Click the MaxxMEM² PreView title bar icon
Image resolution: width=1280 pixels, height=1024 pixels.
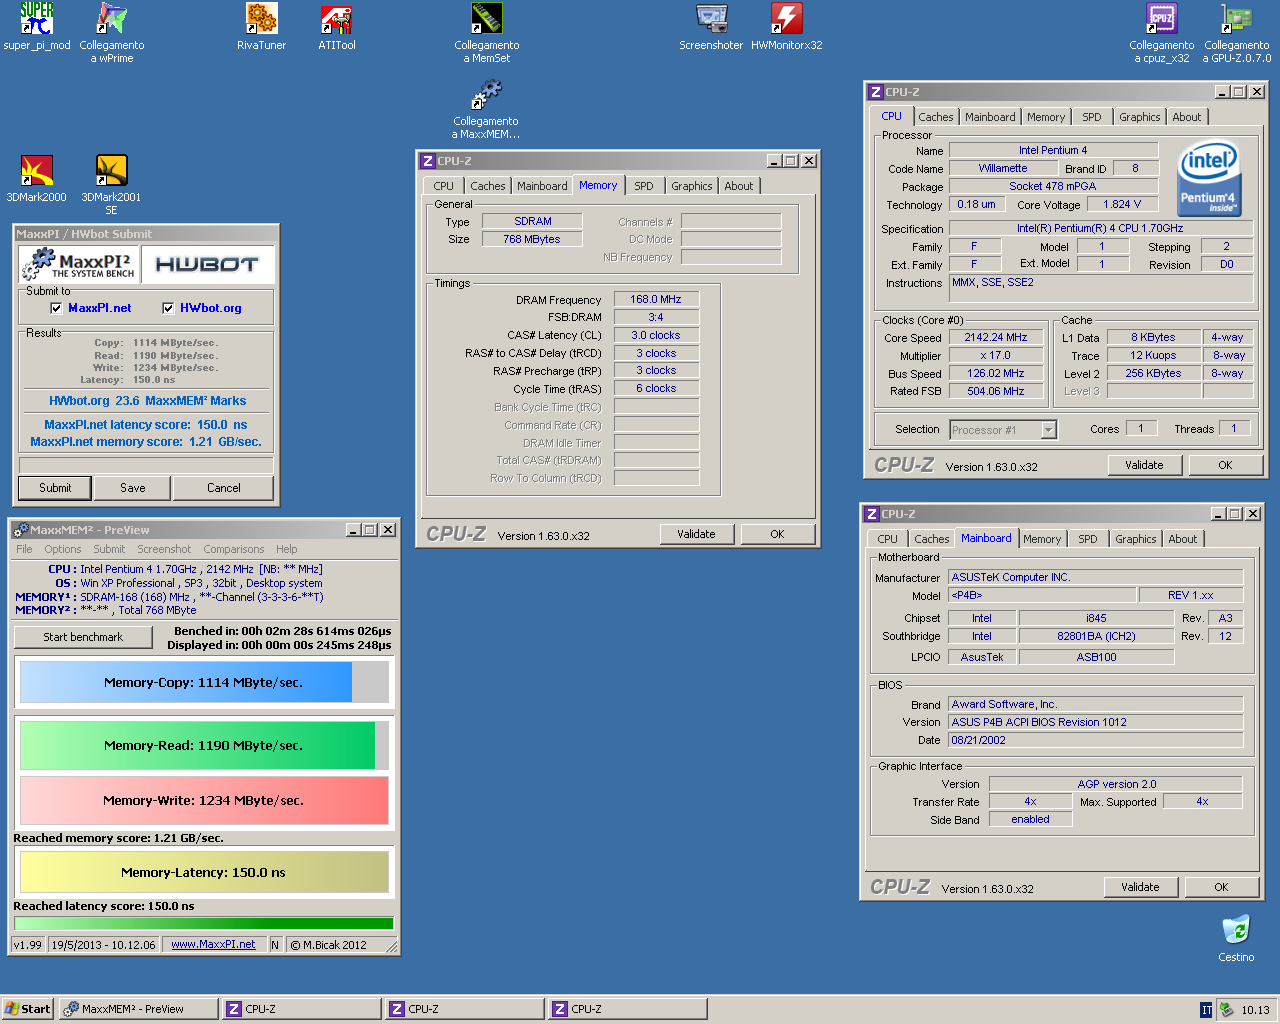20,530
